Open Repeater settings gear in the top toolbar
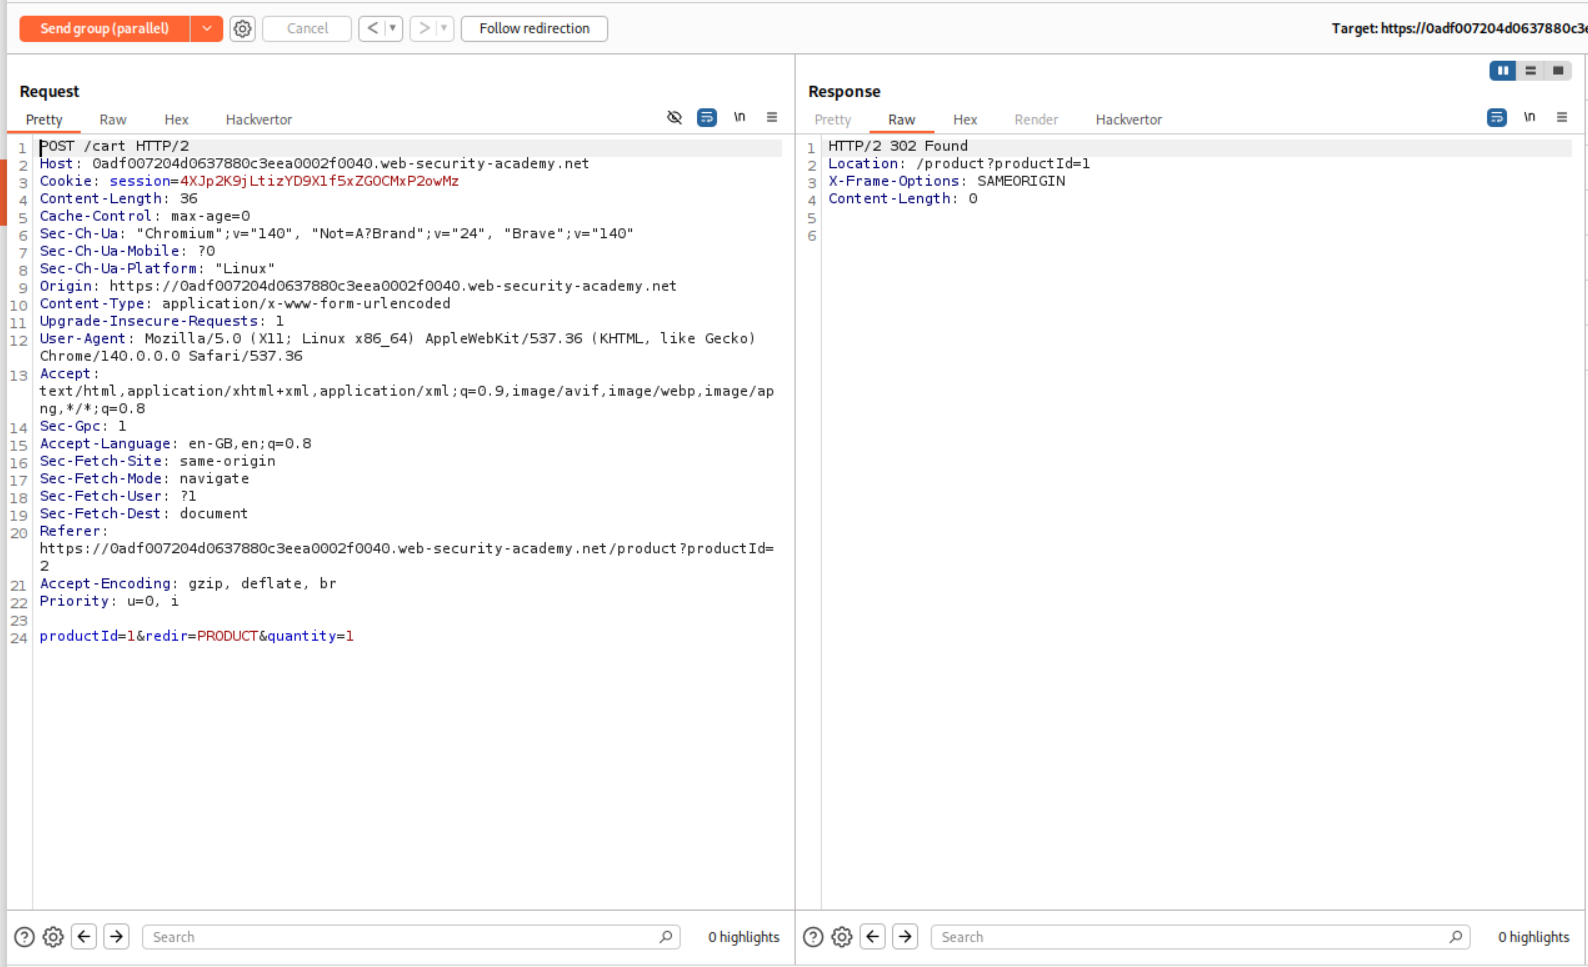Image resolution: width=1588 pixels, height=967 pixels. click(242, 29)
